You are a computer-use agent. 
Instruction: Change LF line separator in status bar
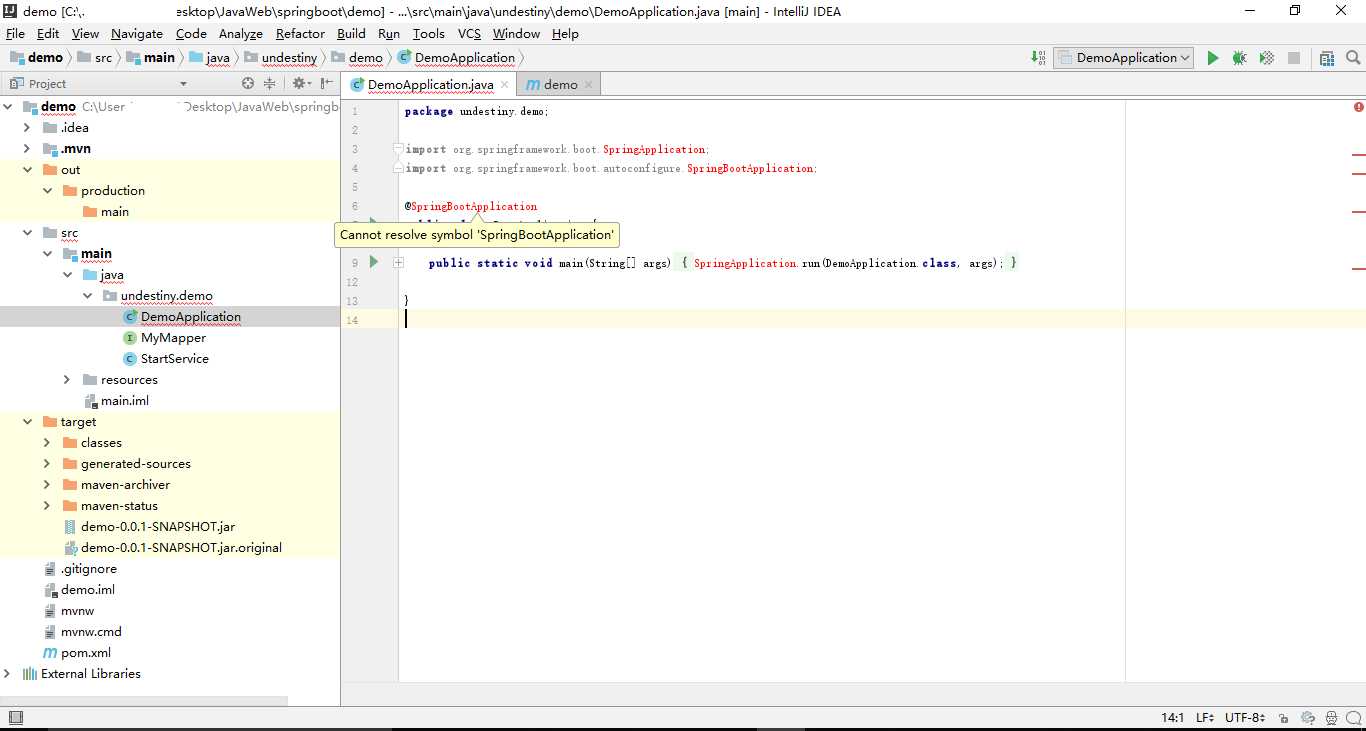1204,718
